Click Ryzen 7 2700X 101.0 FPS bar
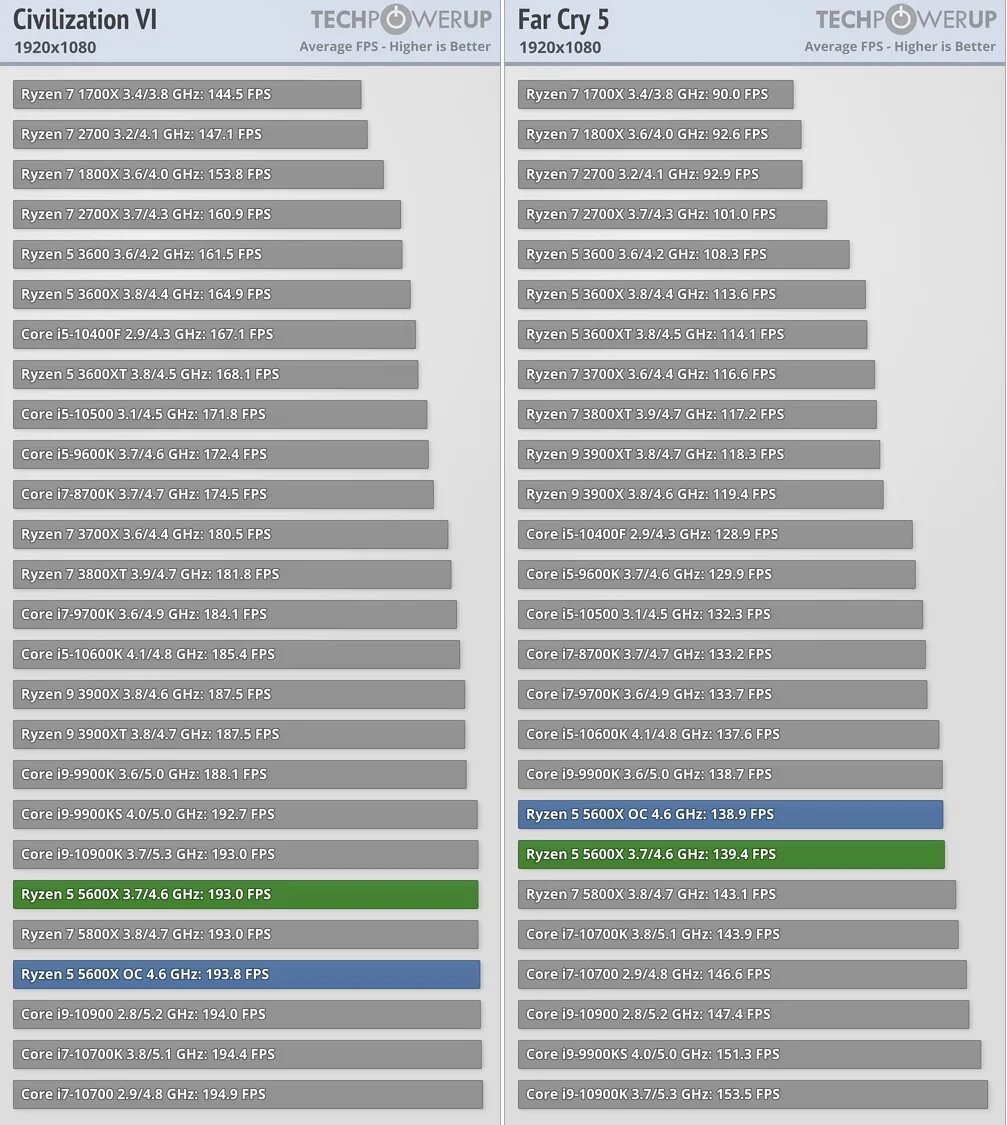 (672, 214)
